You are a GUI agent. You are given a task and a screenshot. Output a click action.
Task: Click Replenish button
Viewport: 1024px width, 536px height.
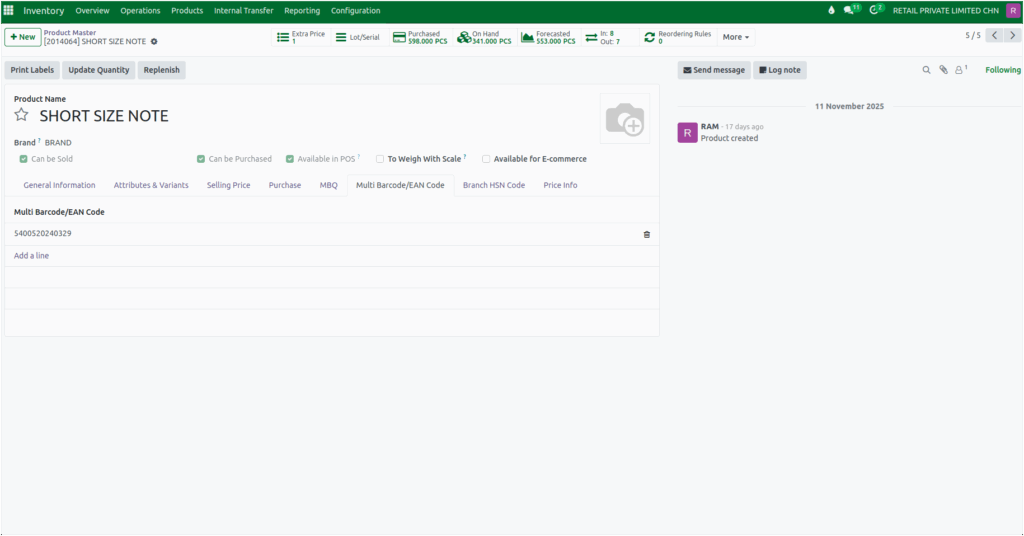(x=161, y=70)
